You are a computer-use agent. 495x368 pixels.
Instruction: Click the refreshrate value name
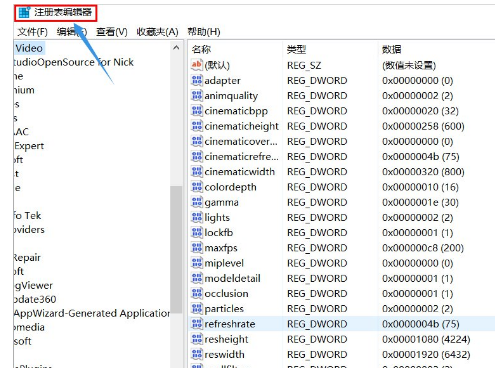(230, 324)
